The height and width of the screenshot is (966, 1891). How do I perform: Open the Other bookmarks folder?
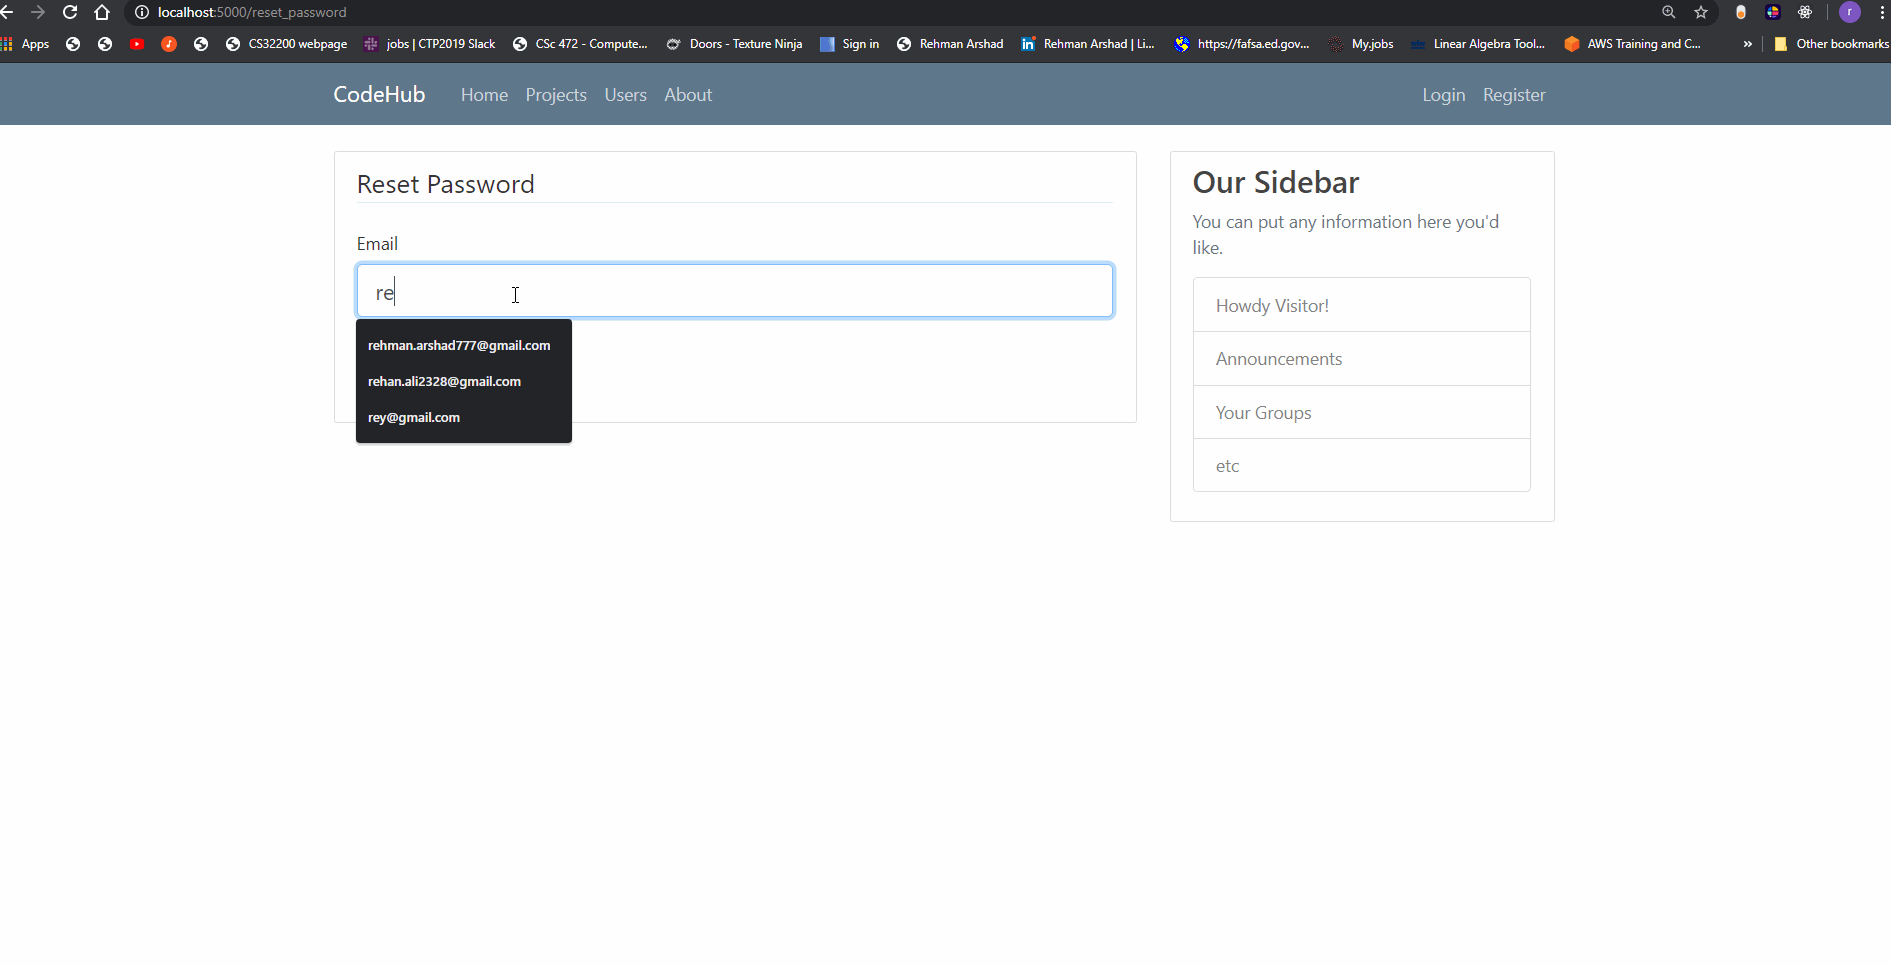pos(1831,44)
